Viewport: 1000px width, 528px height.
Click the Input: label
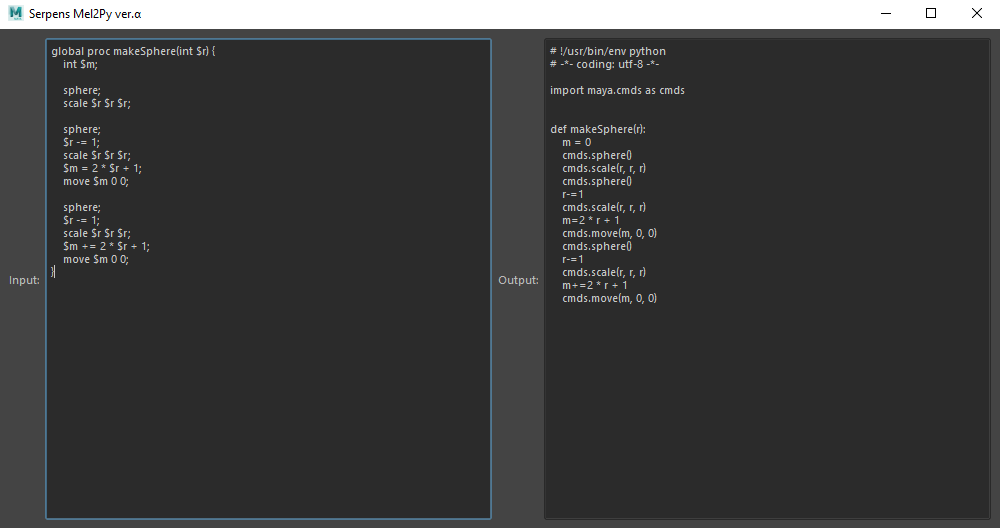[x=24, y=280]
